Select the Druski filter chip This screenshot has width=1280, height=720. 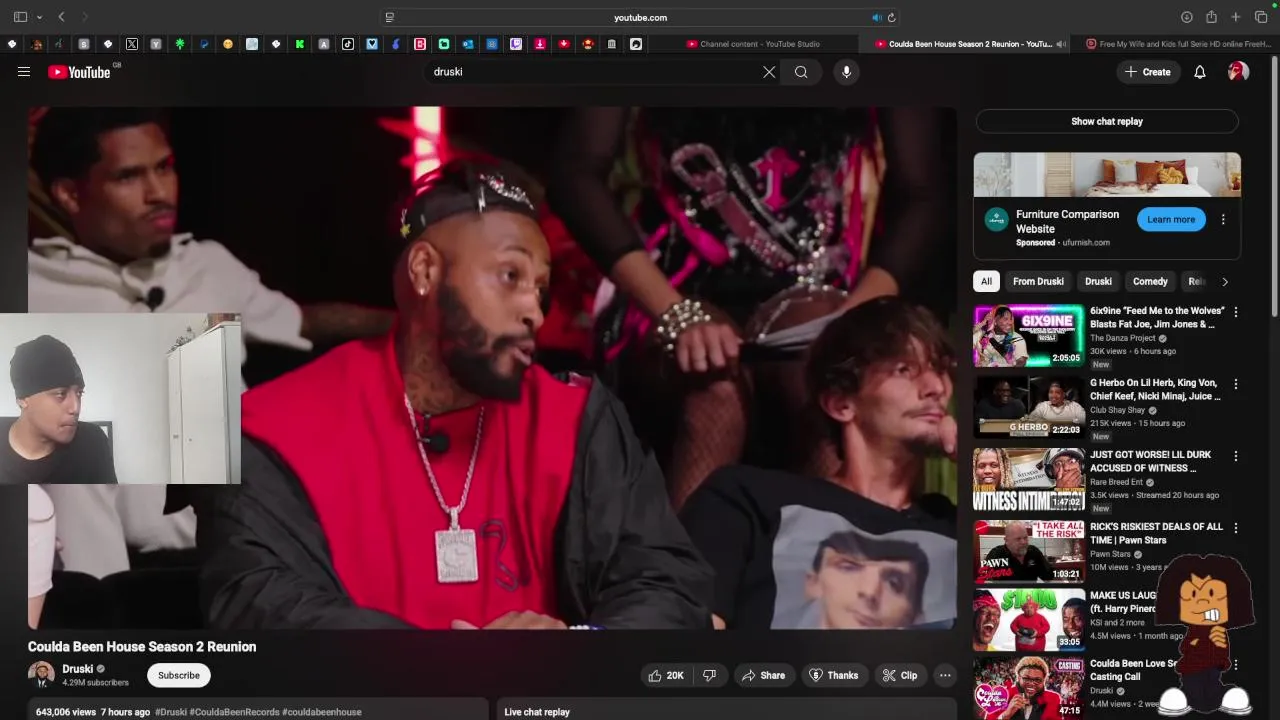click(x=1098, y=281)
